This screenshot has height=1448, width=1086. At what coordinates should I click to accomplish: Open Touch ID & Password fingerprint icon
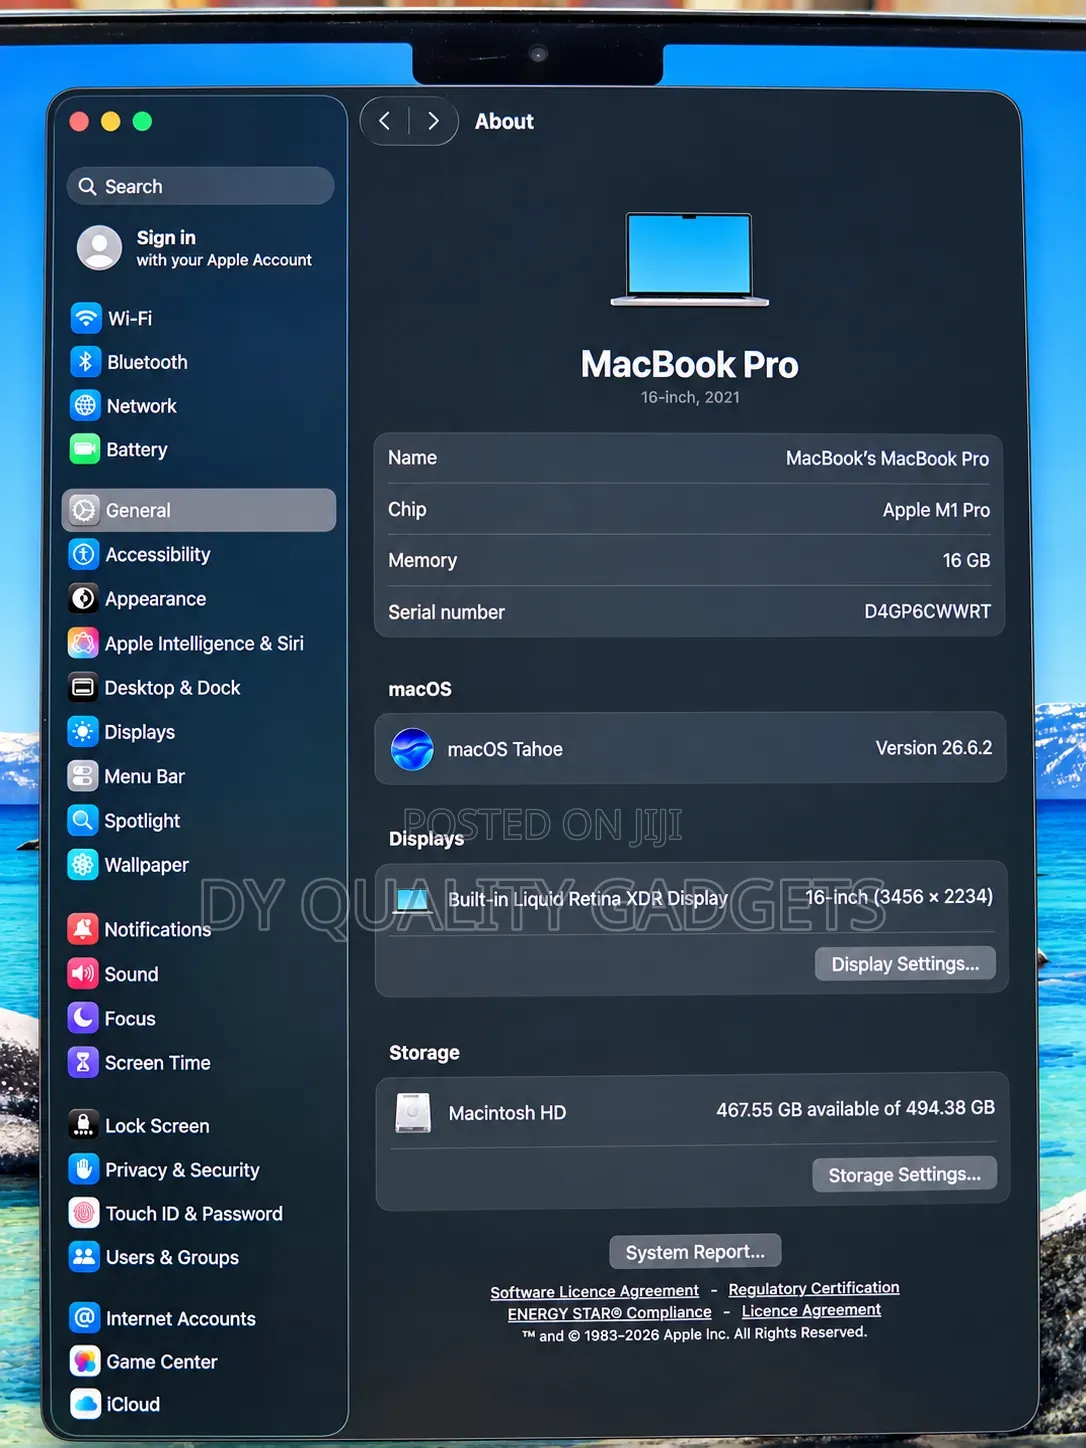(x=84, y=1213)
